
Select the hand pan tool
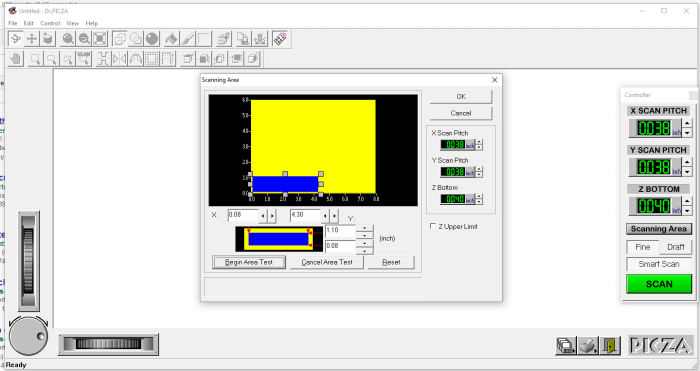tap(16, 58)
